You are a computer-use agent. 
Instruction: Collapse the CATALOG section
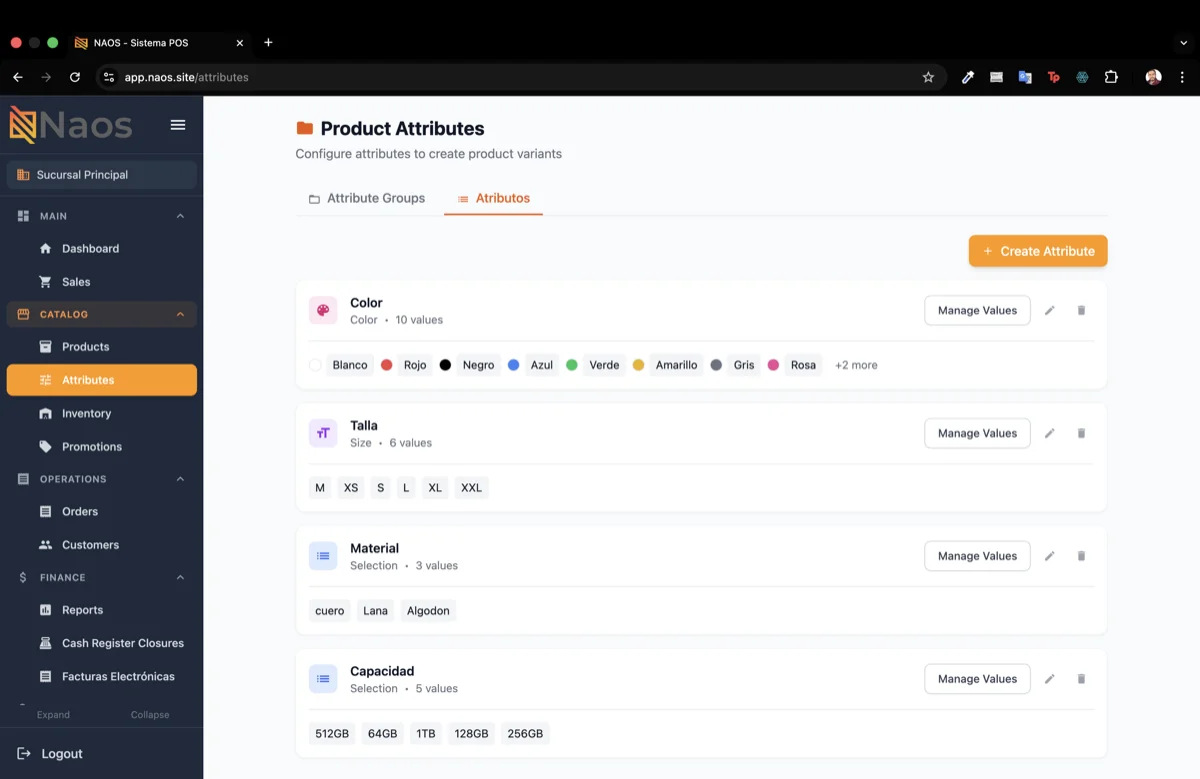[x=180, y=313]
